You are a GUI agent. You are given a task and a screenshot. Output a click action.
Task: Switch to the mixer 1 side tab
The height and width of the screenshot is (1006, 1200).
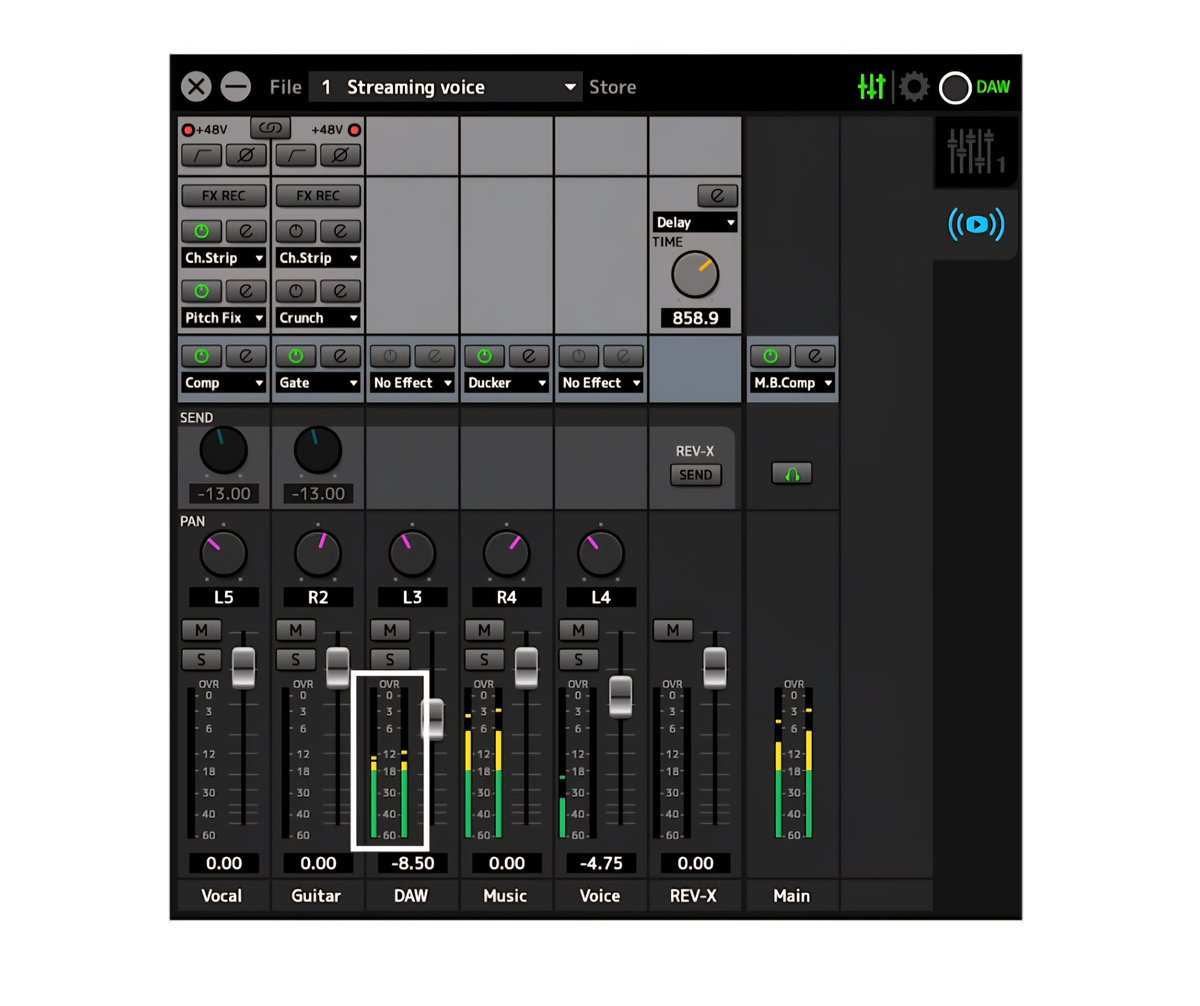[x=976, y=152]
